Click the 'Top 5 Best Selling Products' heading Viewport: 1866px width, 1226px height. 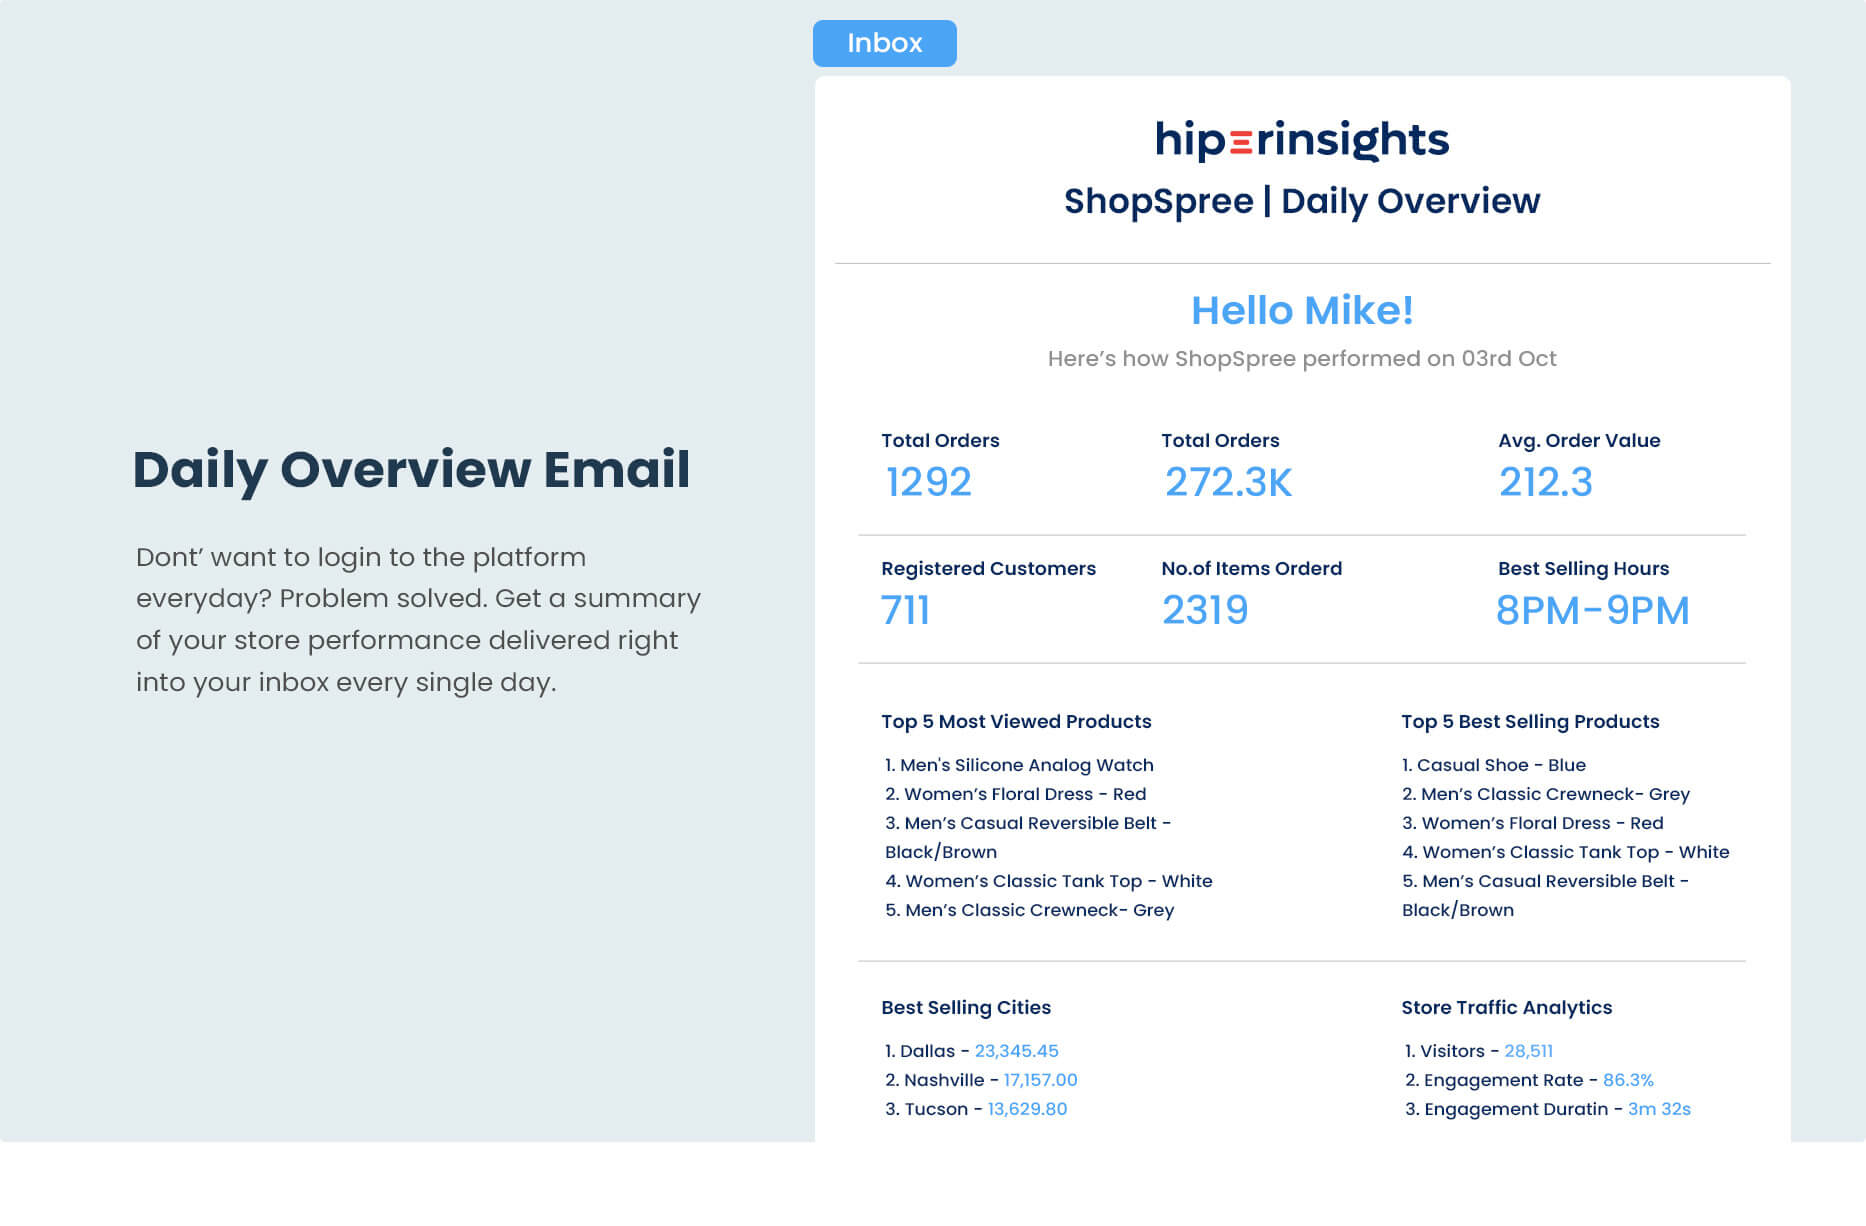pos(1530,721)
